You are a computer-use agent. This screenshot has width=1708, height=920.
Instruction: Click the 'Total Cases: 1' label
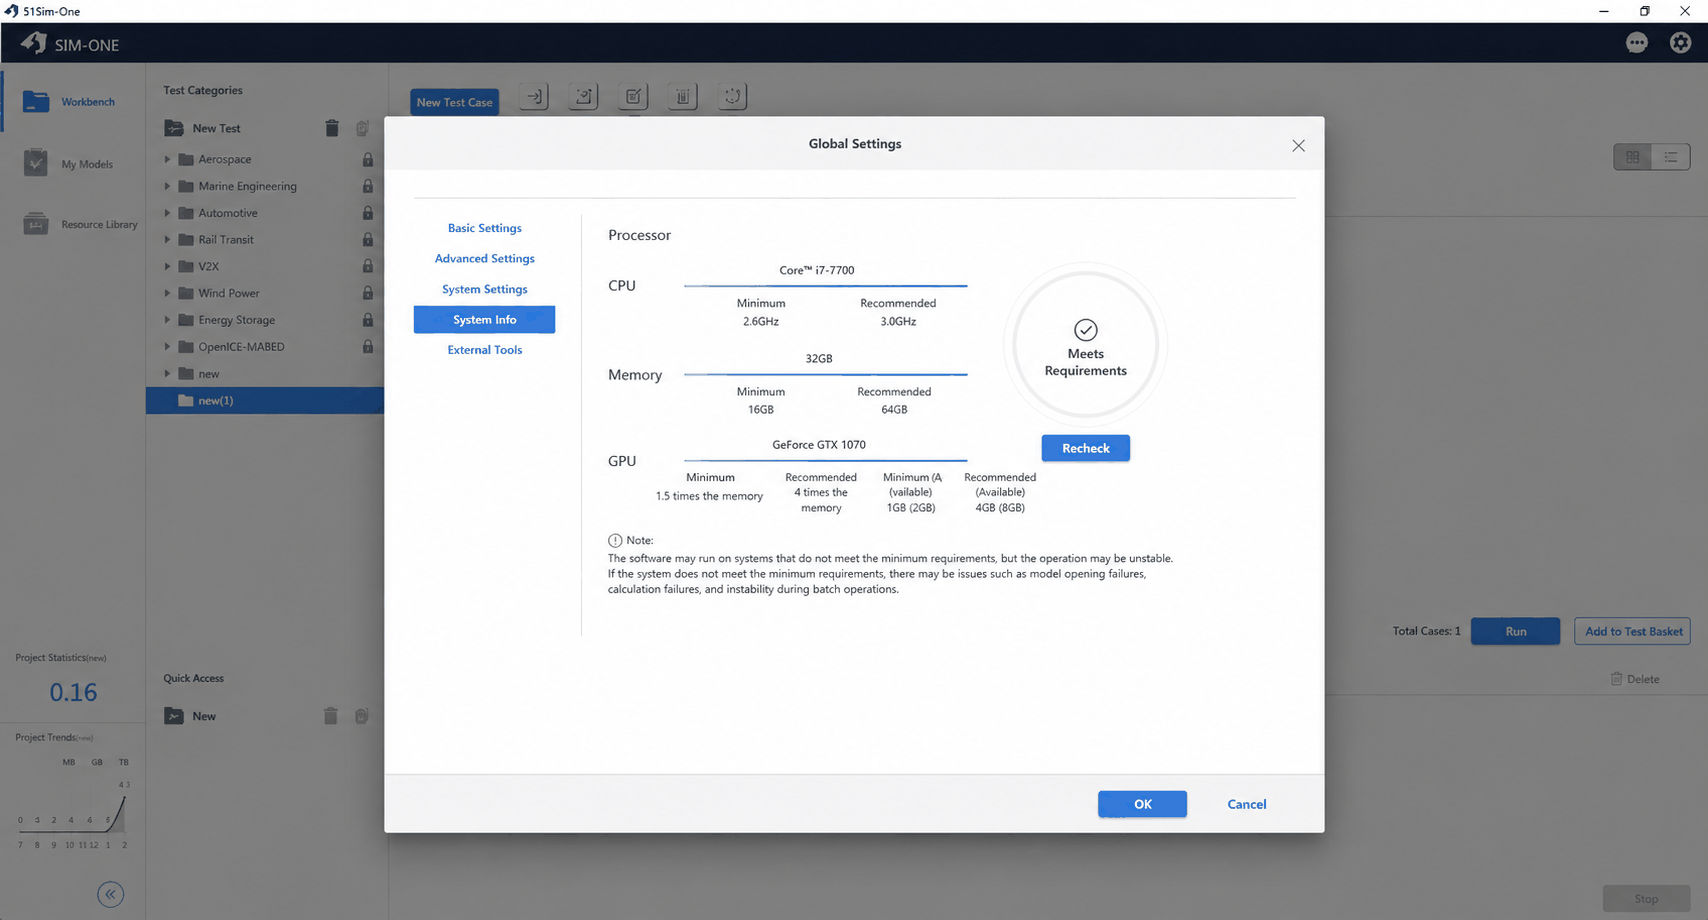click(1427, 631)
